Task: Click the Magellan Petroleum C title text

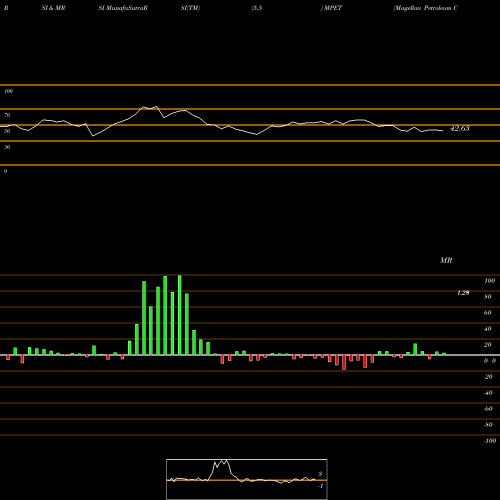Action: (426, 8)
